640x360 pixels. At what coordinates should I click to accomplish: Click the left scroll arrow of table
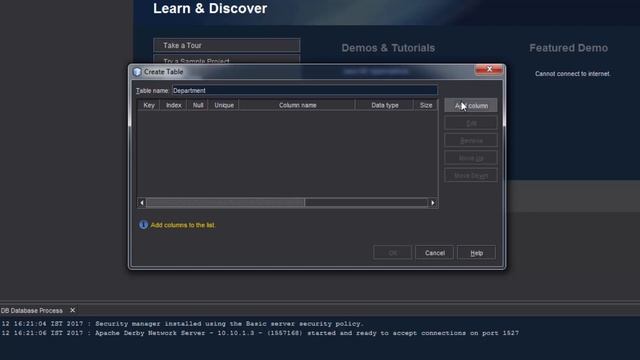pos(142,203)
